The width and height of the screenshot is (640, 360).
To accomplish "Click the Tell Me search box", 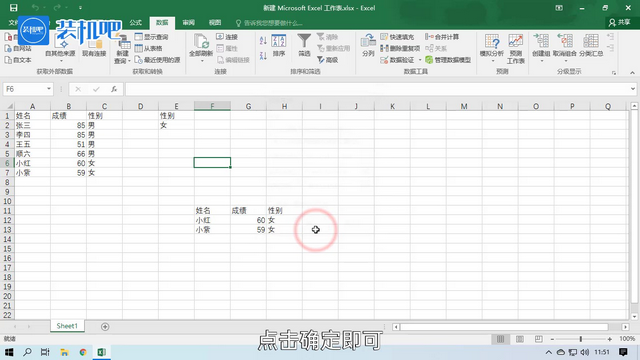I will [x=269, y=23].
